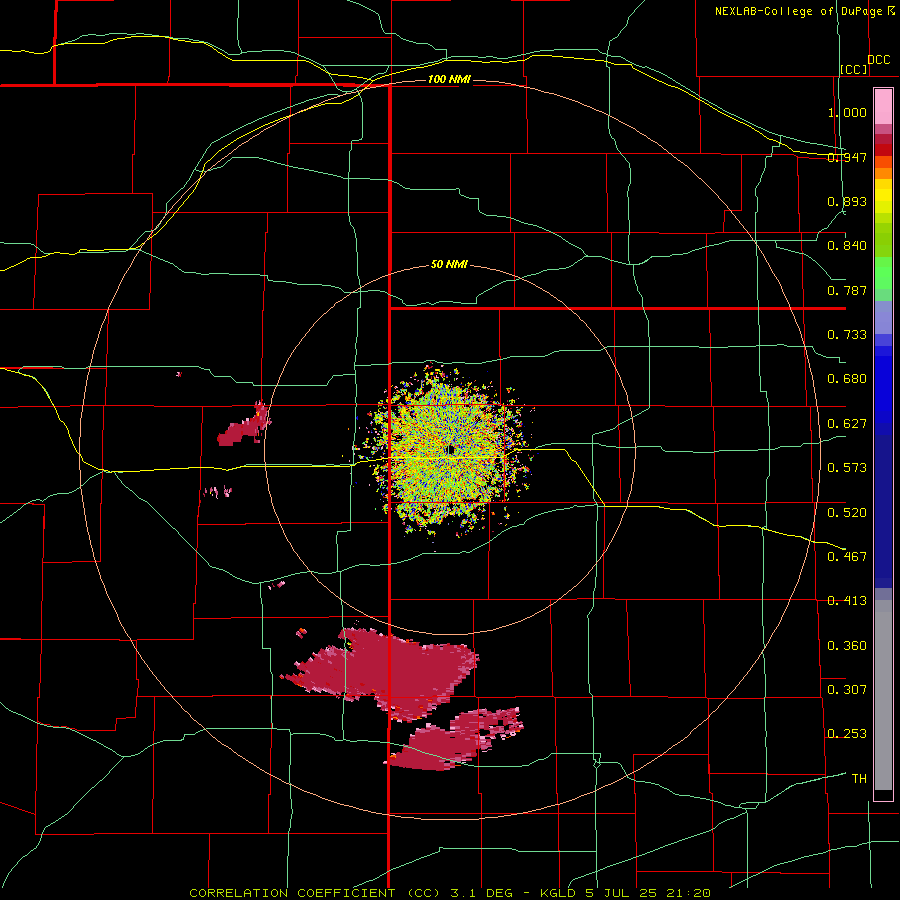900x900 pixels.
Task: Click the 0.253 color scale value
Action: 847,734
